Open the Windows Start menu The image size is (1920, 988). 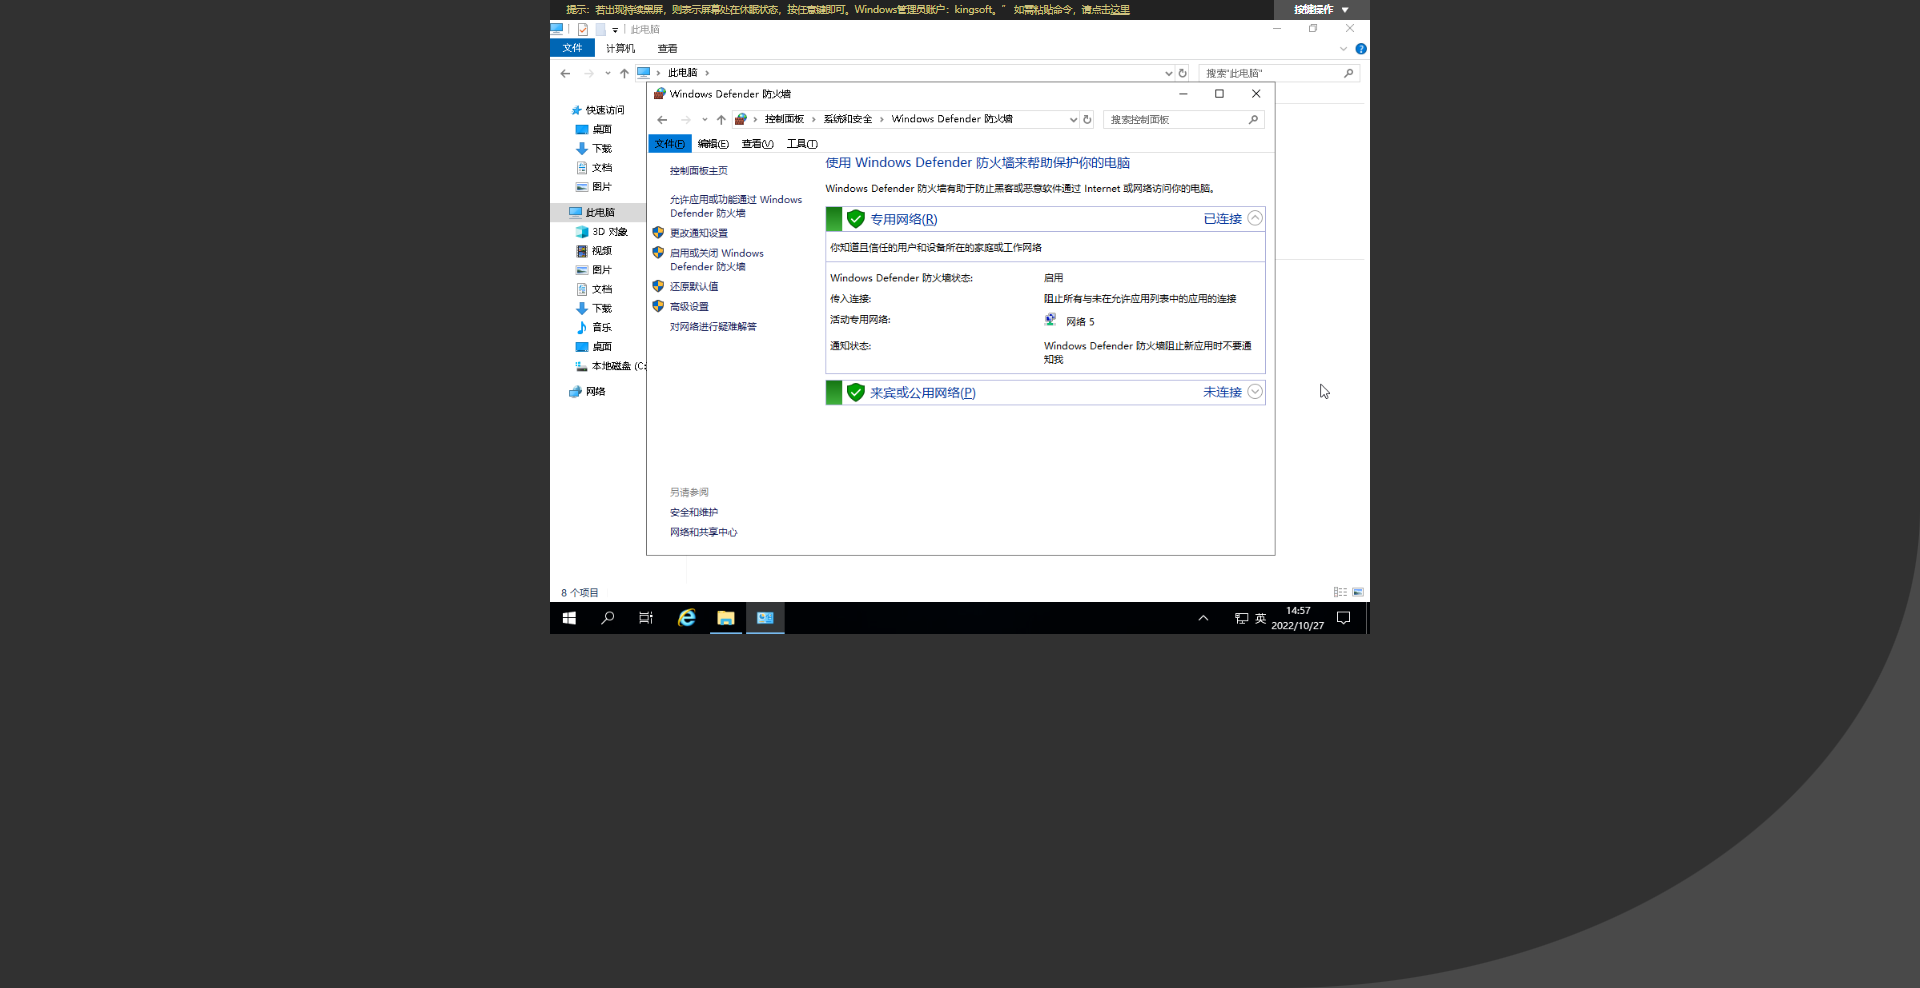point(569,618)
